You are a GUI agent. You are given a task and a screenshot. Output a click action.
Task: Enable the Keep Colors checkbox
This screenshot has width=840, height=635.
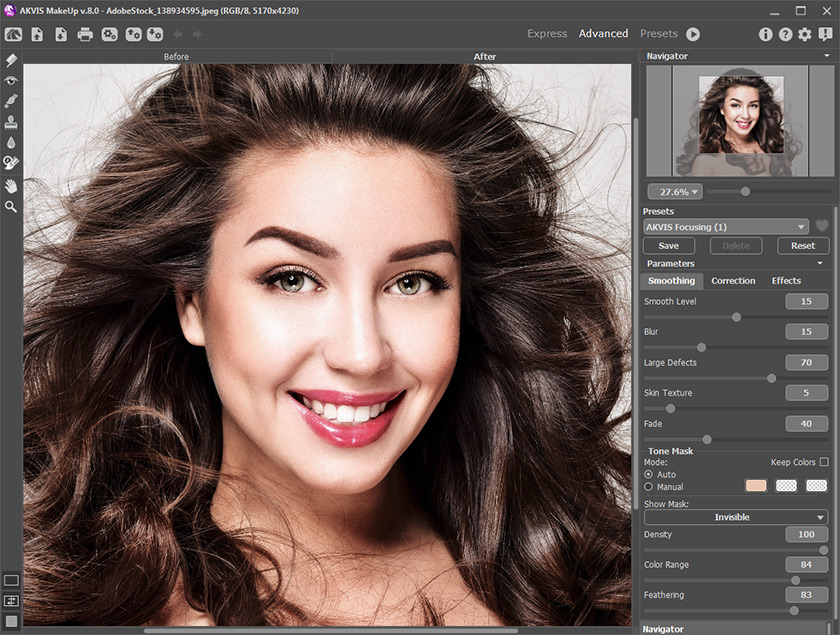click(x=824, y=462)
